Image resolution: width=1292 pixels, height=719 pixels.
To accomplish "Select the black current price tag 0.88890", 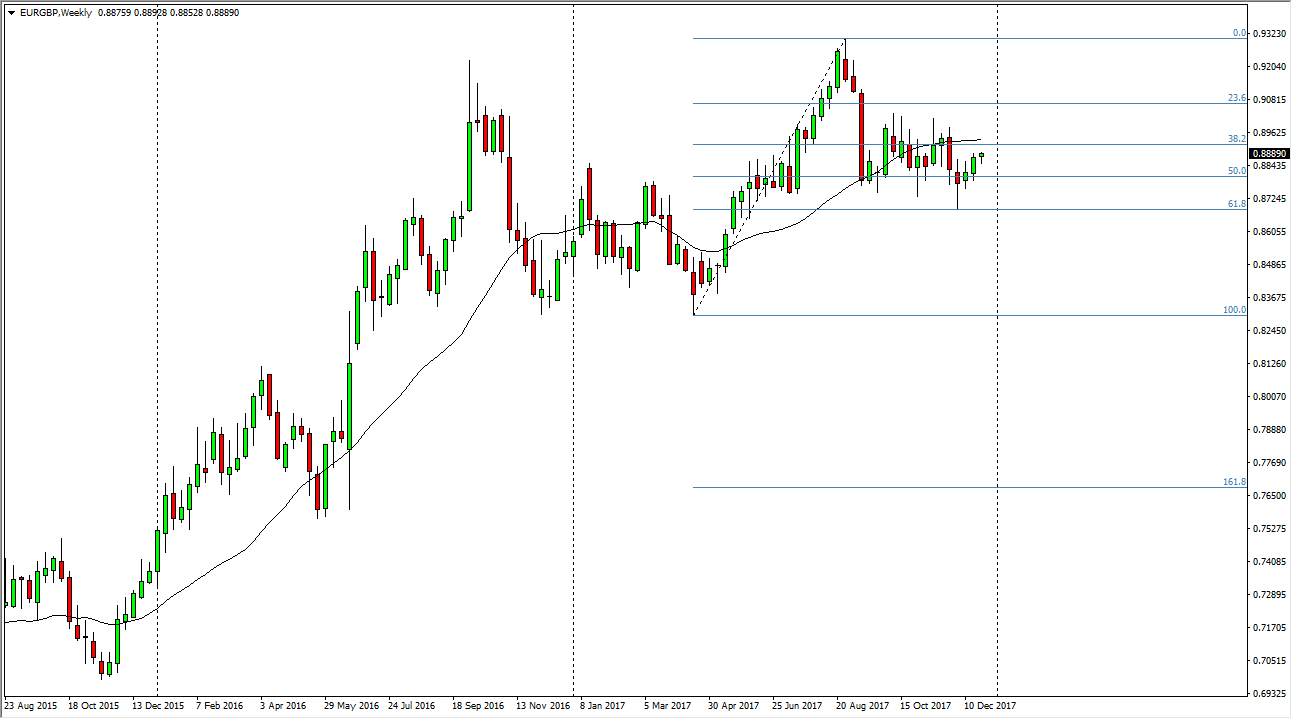I will (1269, 154).
